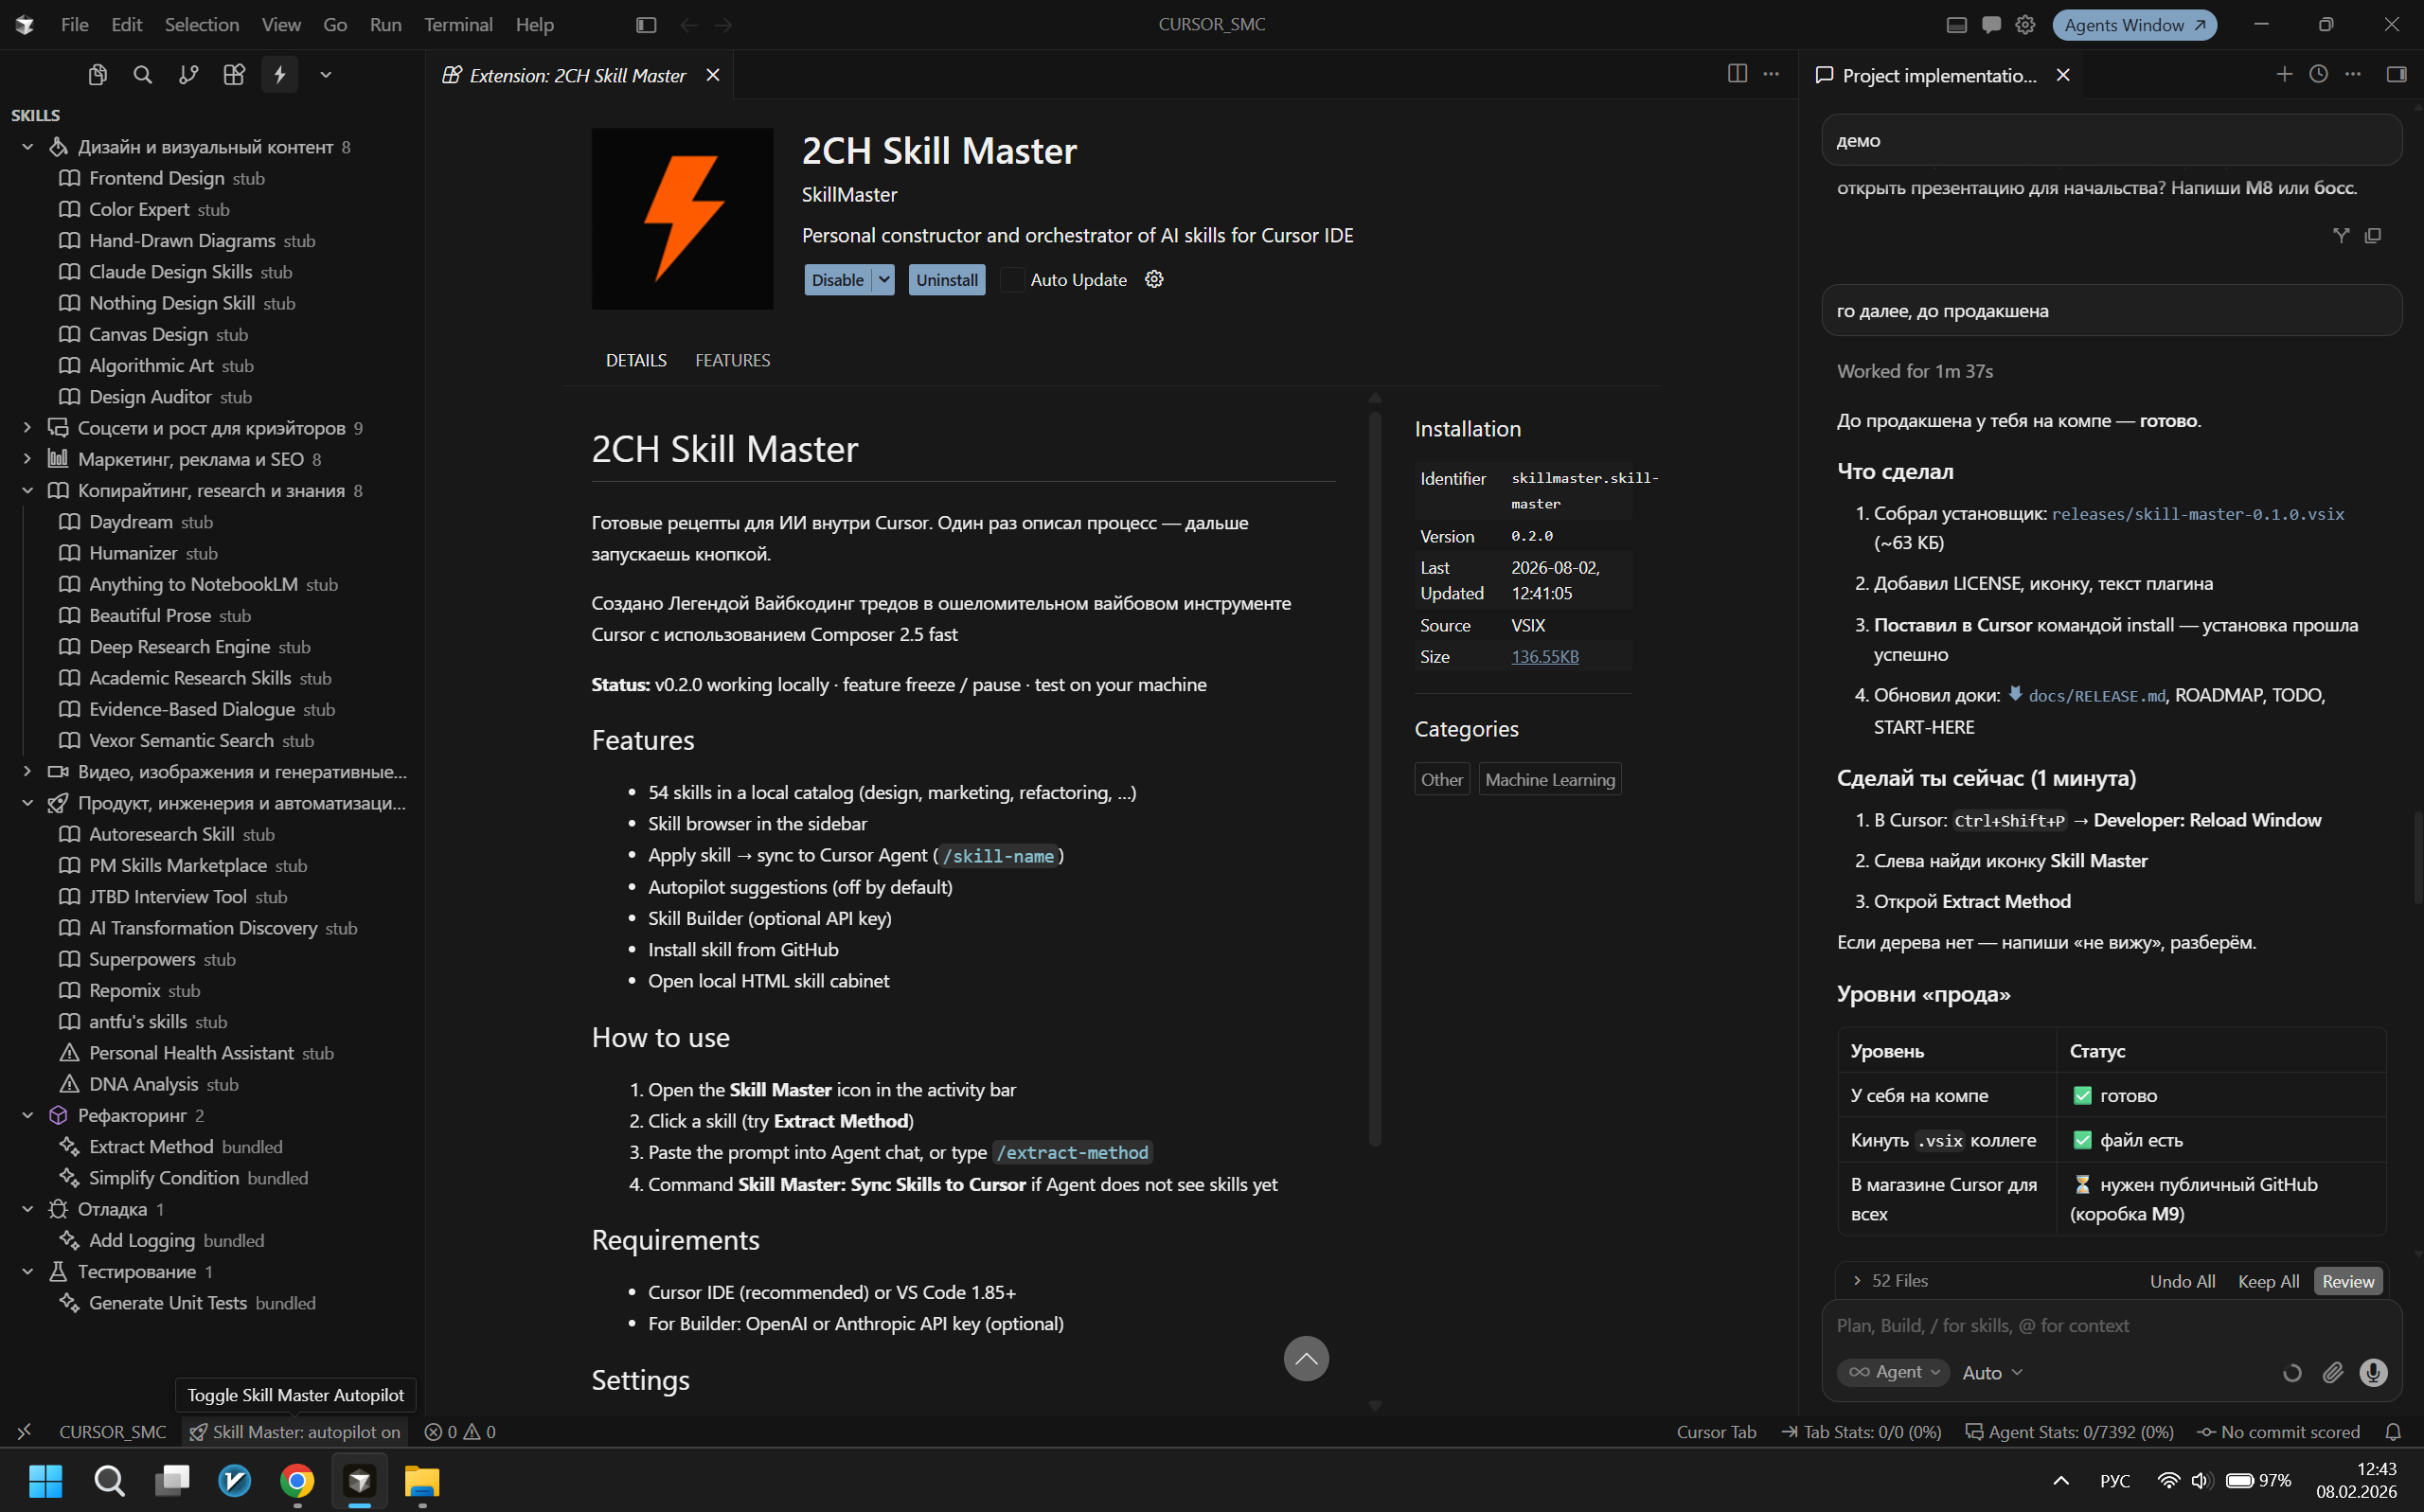Click the scroll-to-top round arrow button
This screenshot has height=1512, width=2424.
1306,1358
